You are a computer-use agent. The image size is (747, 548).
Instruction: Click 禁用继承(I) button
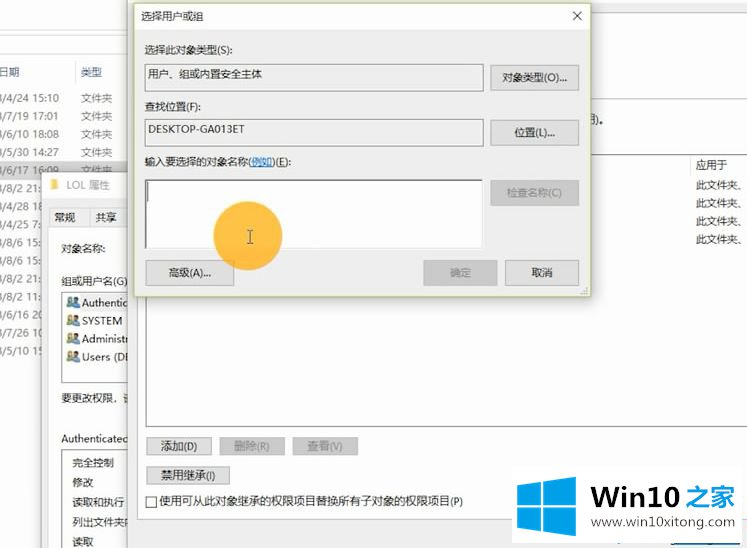[188, 475]
